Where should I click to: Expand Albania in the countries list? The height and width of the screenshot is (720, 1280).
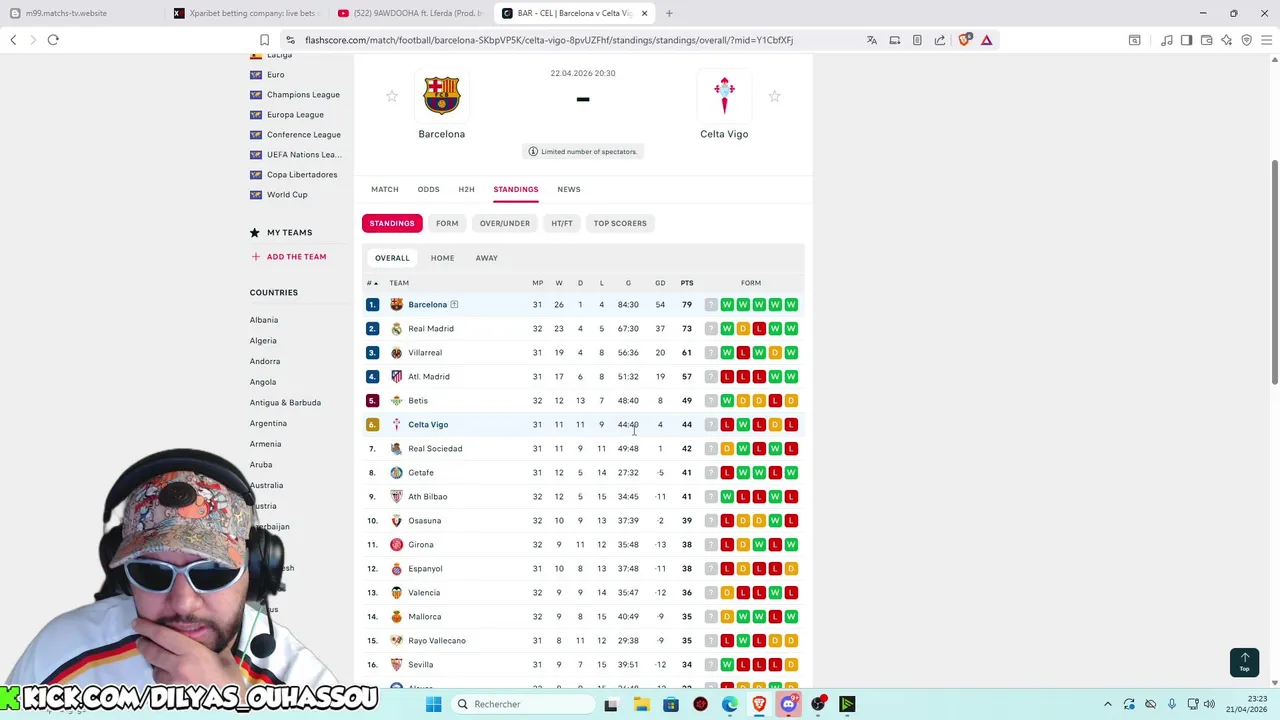(264, 320)
